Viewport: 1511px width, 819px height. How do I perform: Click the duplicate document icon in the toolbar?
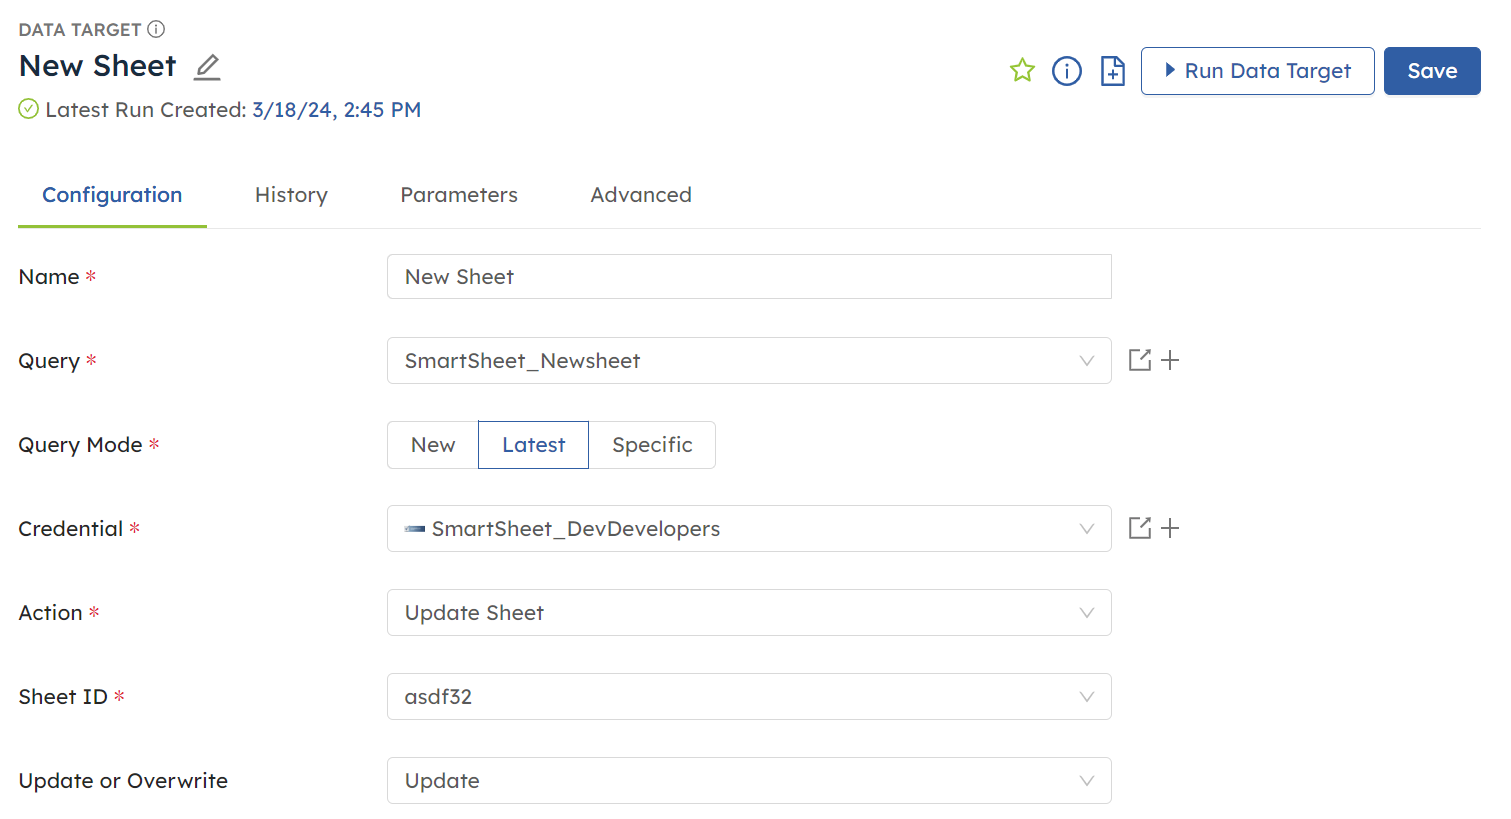tap(1112, 70)
